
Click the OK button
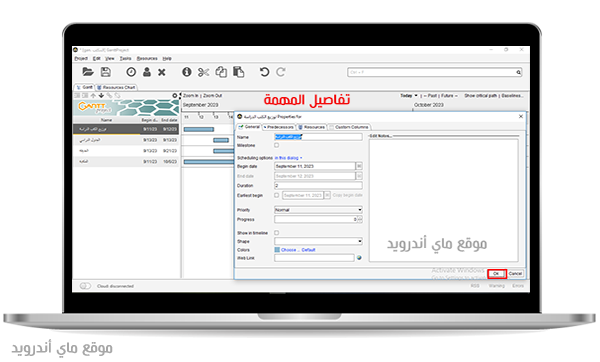pyautogui.click(x=496, y=274)
